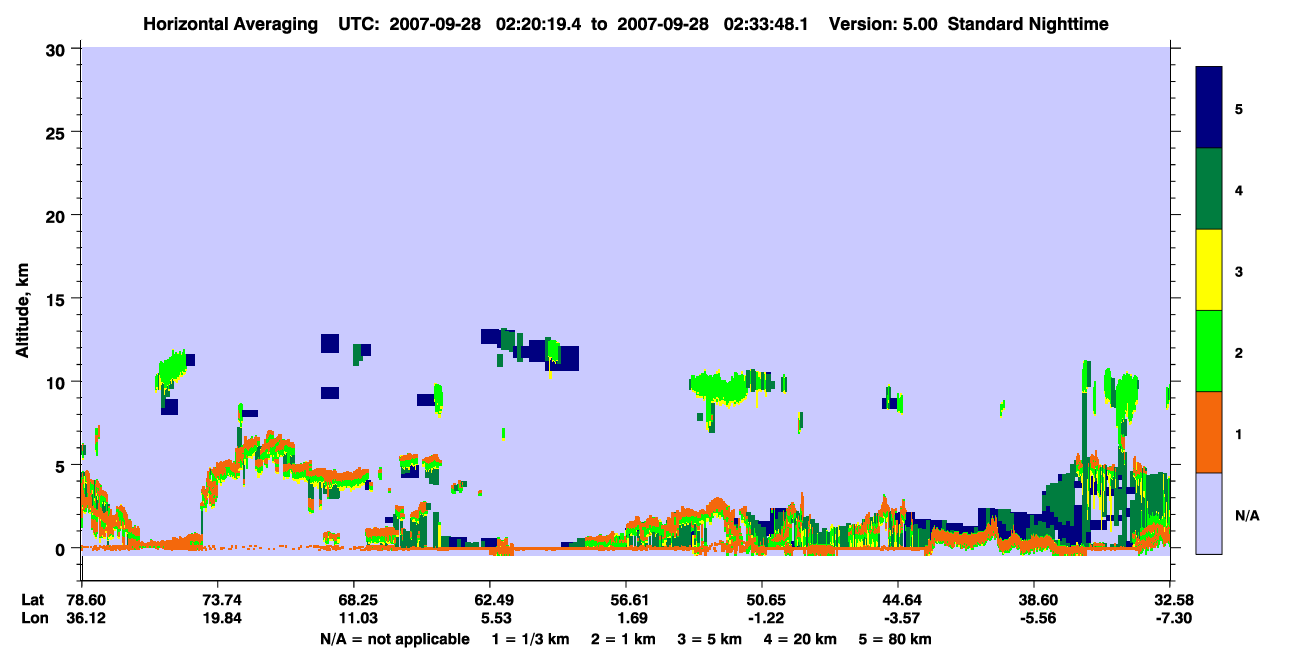1300x667 pixels.
Task: Click the orange colorbar segment labeled 1
Action: tap(1209, 432)
